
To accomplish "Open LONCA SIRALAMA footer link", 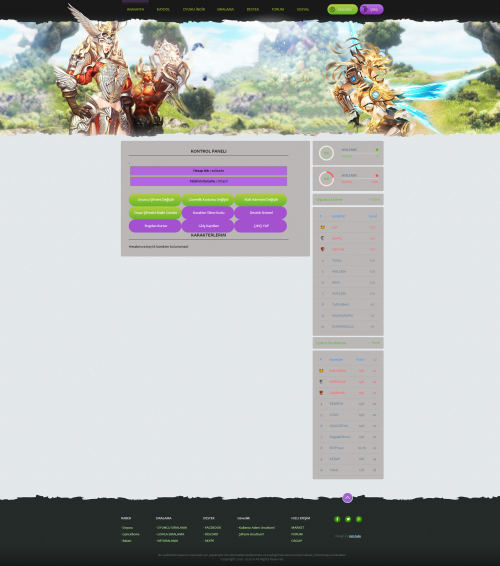I will (170, 534).
